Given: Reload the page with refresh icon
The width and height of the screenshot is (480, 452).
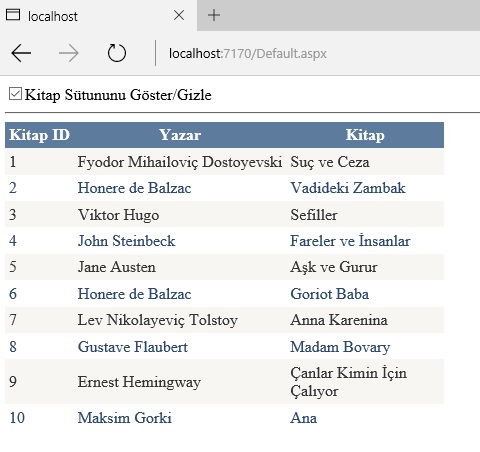Looking at the screenshot, I should point(117,53).
